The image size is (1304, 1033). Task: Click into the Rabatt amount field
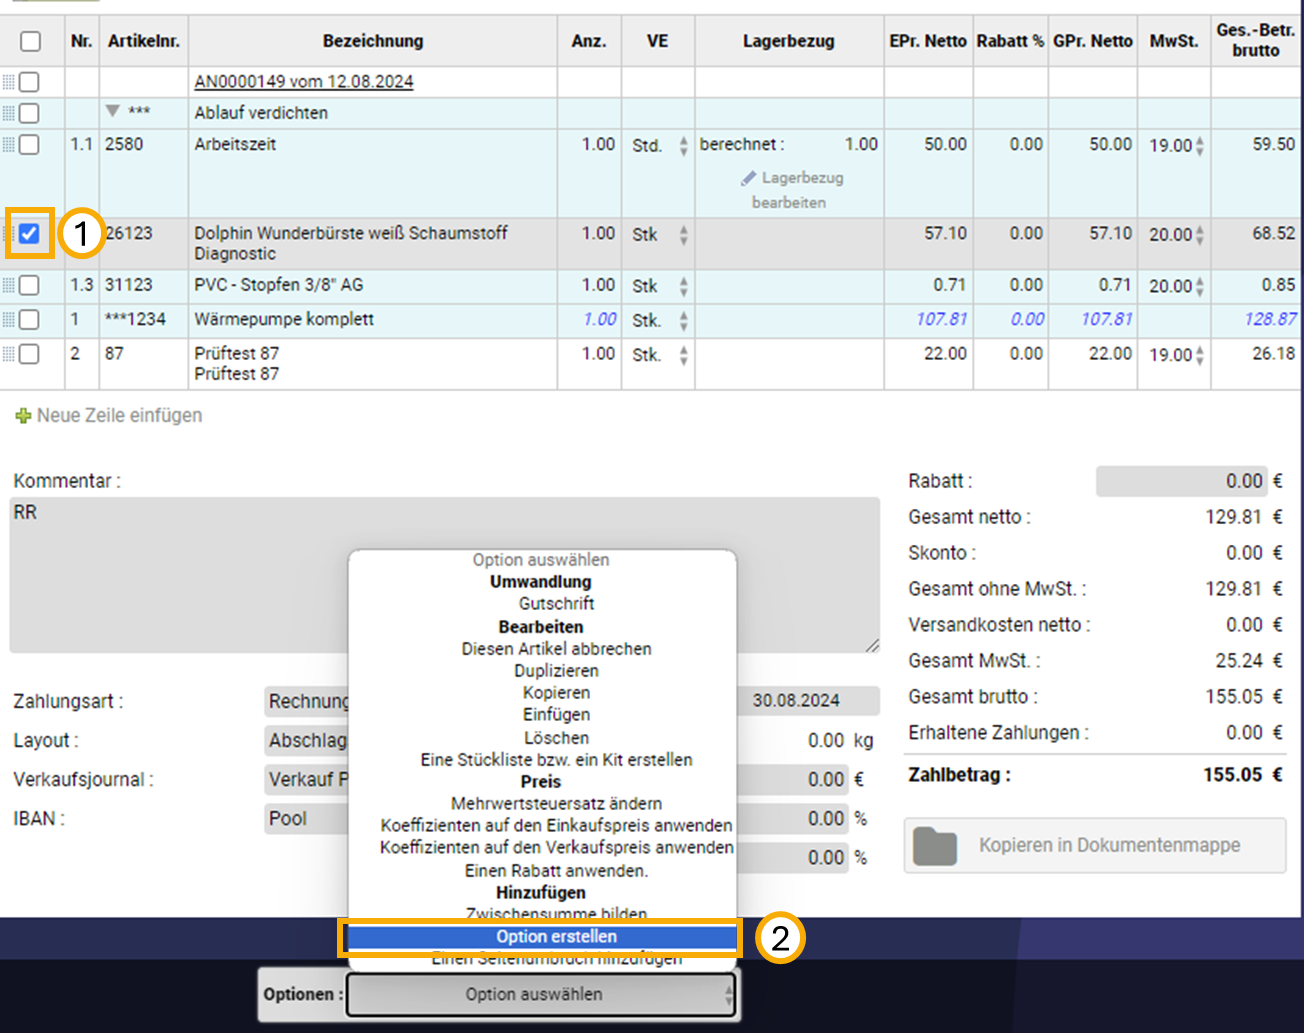click(1181, 481)
